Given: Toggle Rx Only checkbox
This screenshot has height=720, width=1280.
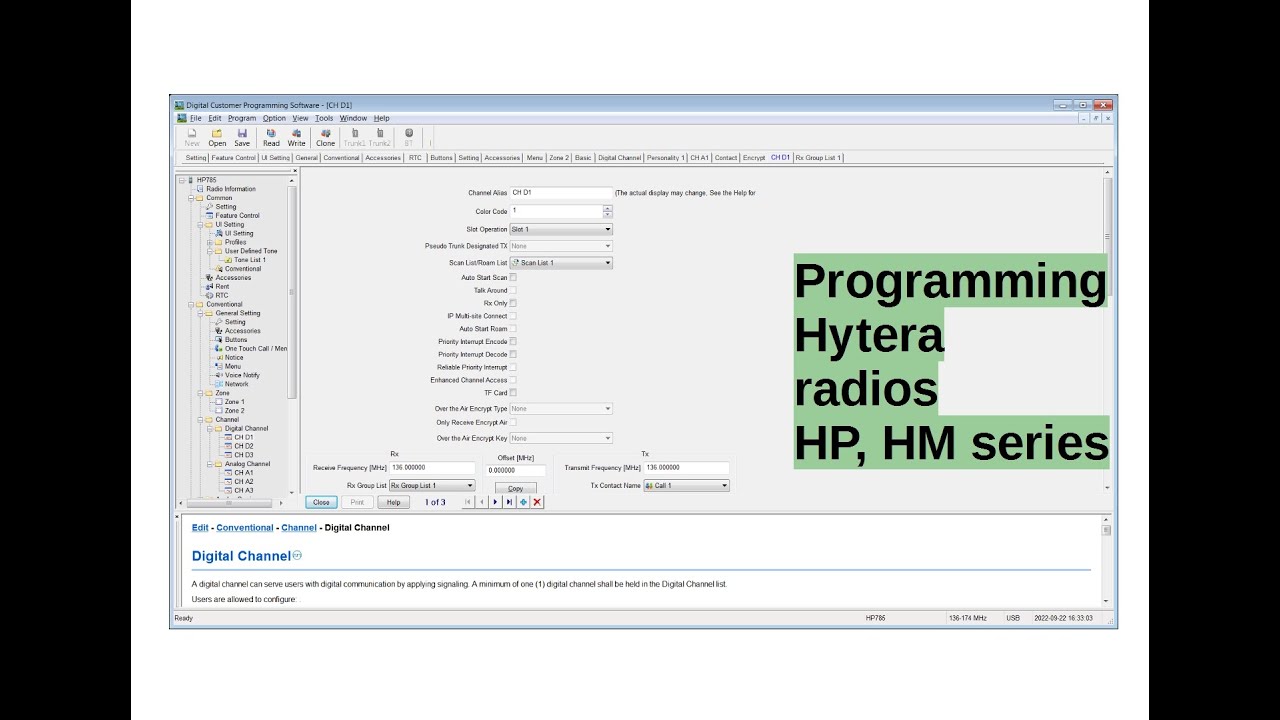Looking at the screenshot, I should point(513,303).
